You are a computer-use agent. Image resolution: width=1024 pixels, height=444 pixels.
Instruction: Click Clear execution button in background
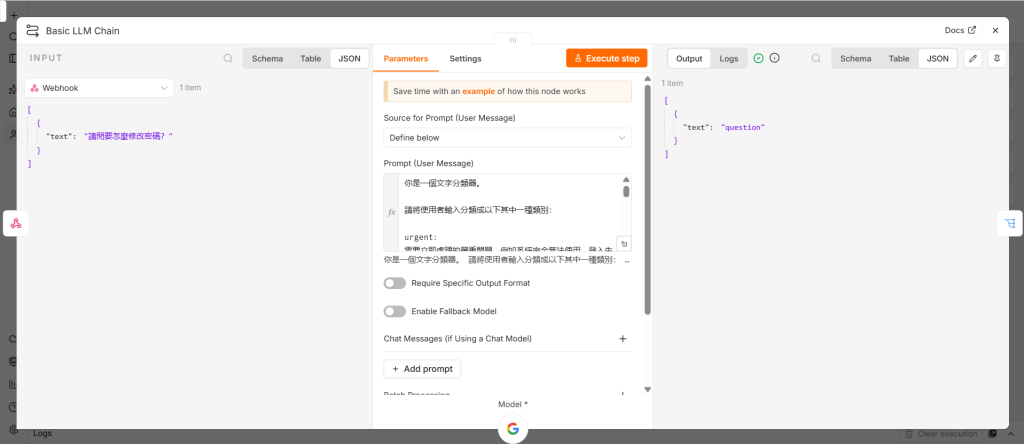pos(941,434)
